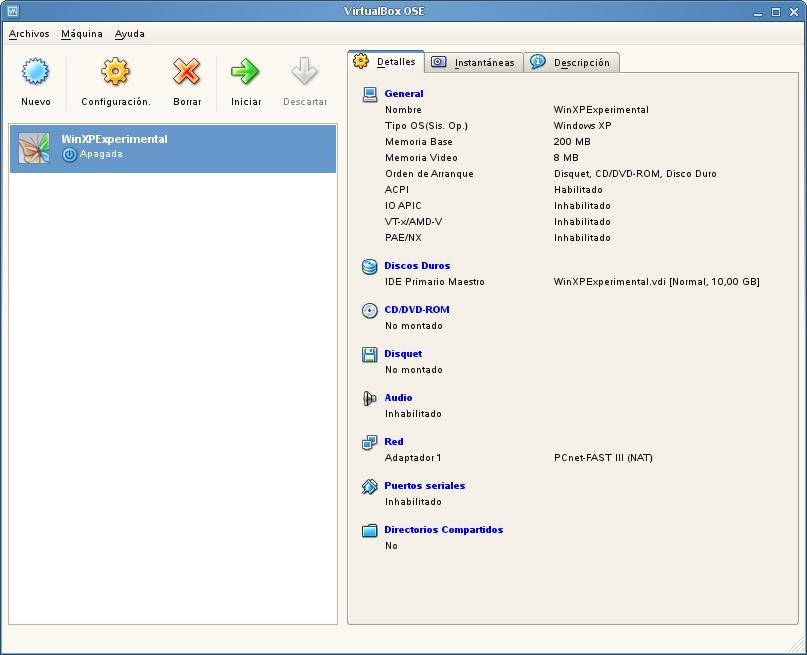The height and width of the screenshot is (655, 807).
Task: Click the VirtualBox title bar window icon
Action: pos(13,11)
